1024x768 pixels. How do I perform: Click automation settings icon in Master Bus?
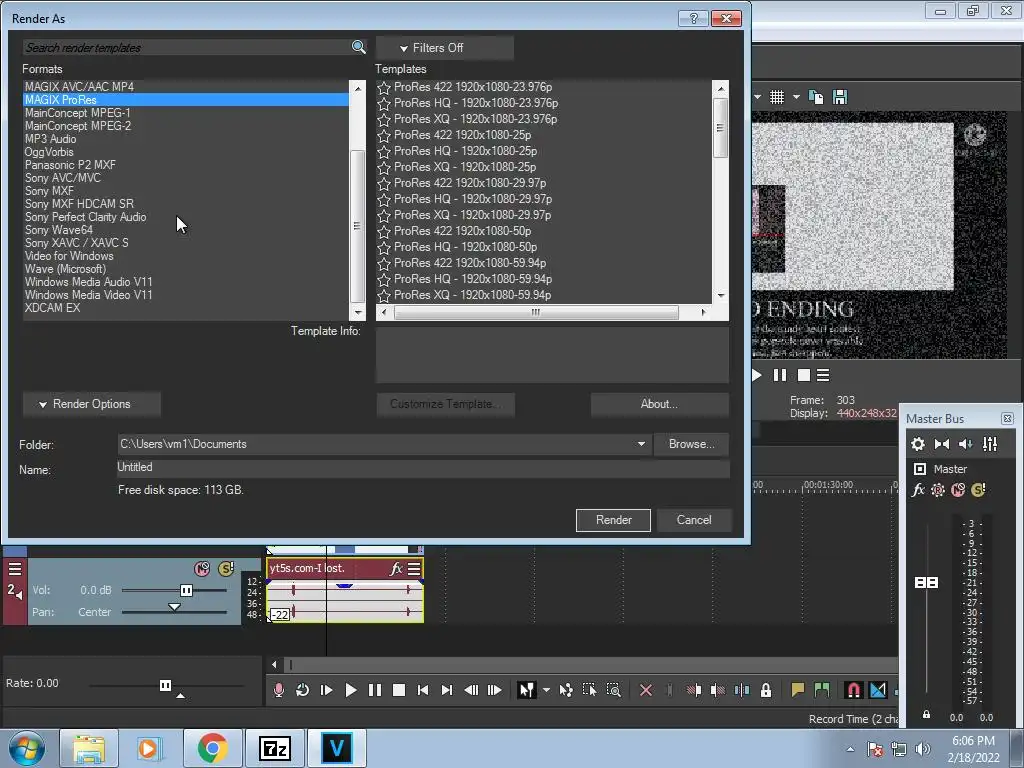click(x=938, y=489)
